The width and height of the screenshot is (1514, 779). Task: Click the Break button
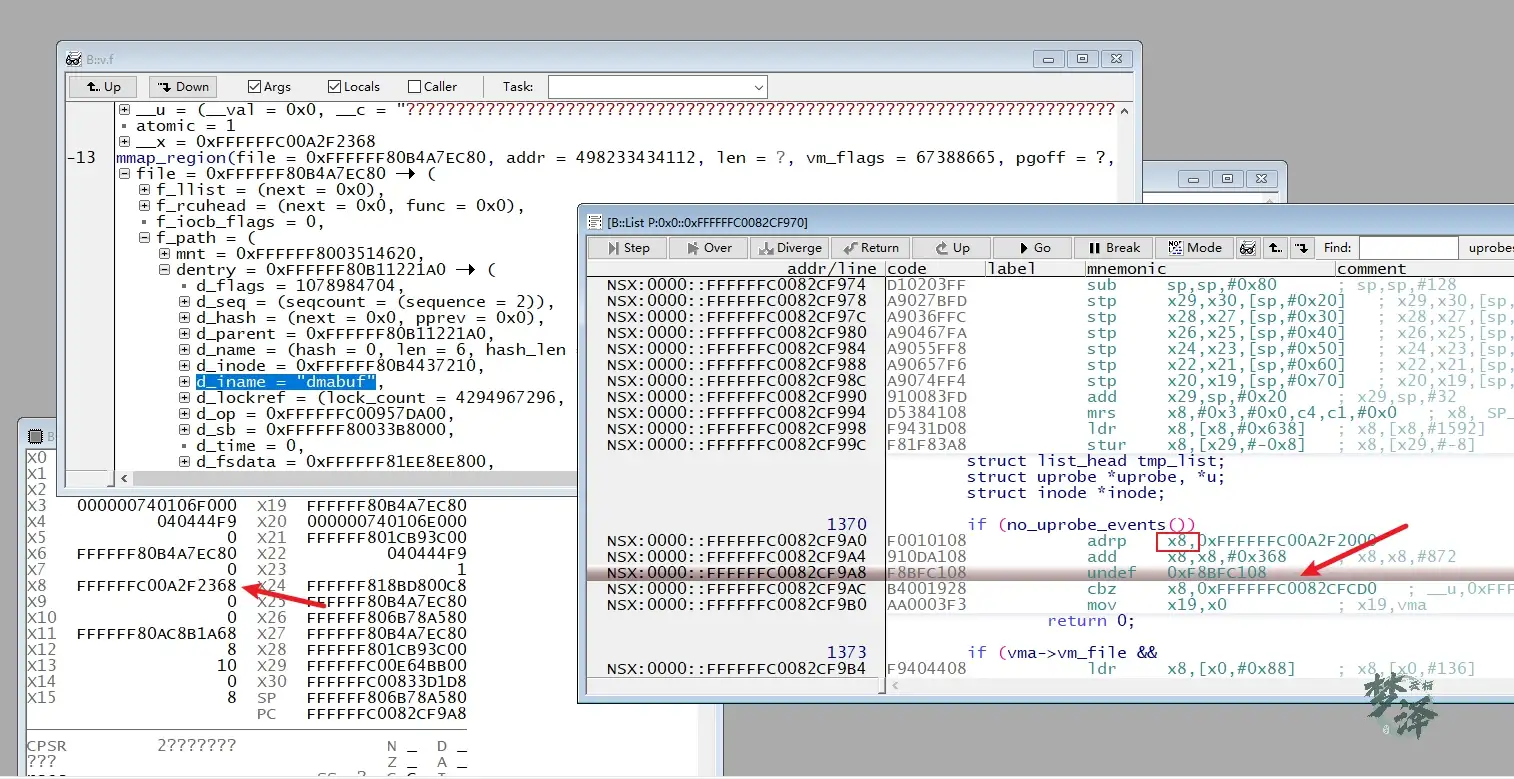point(1113,248)
